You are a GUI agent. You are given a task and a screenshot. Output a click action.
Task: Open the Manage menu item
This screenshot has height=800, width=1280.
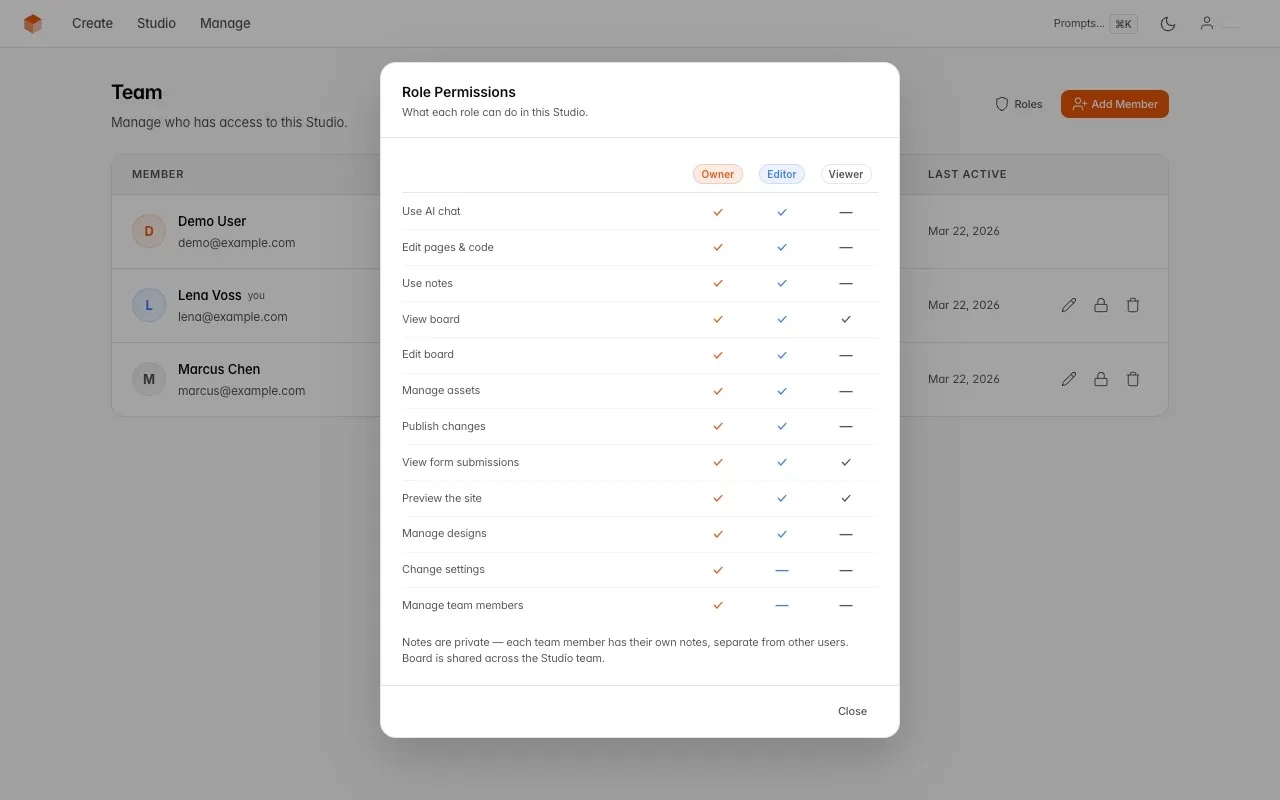pos(224,23)
